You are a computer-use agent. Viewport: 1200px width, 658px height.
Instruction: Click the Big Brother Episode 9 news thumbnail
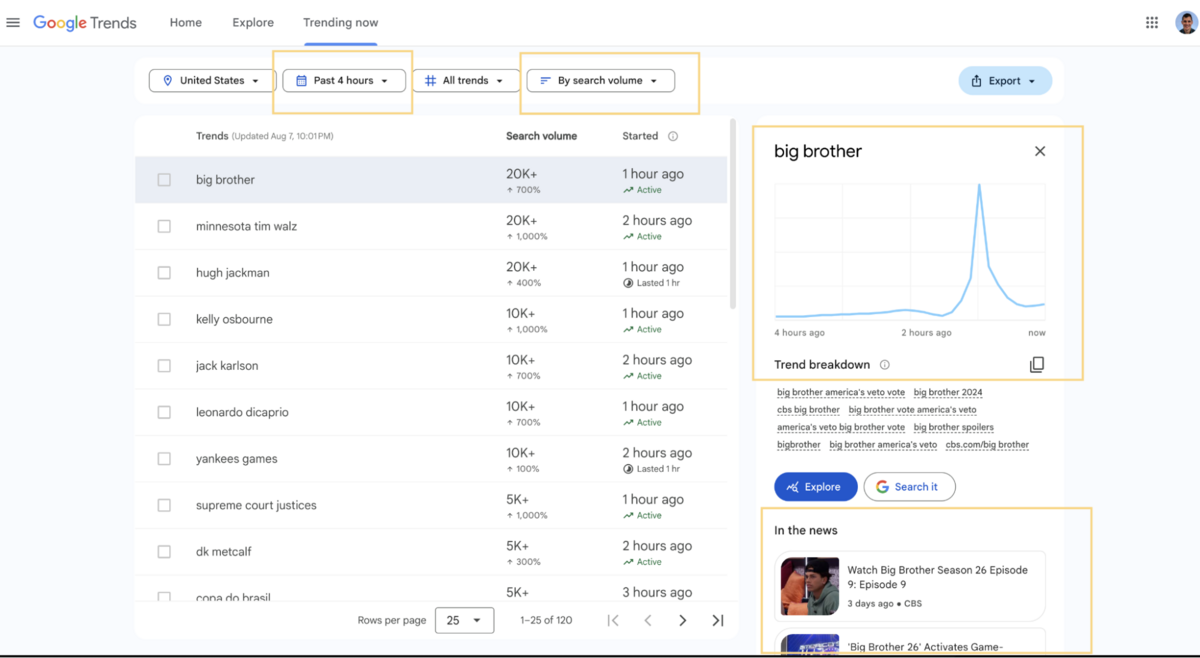810,586
